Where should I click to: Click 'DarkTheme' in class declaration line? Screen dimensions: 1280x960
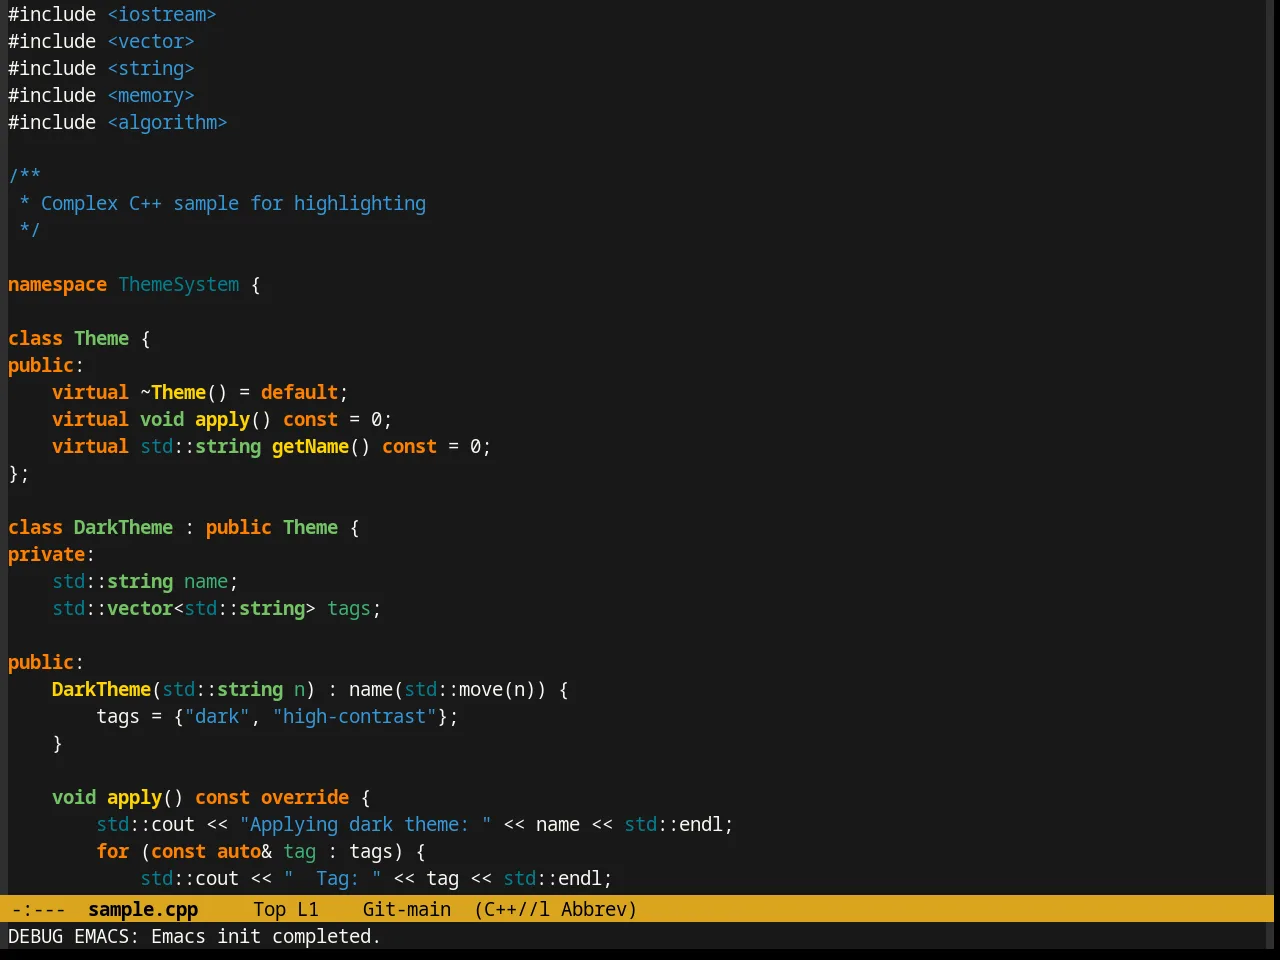coord(123,527)
